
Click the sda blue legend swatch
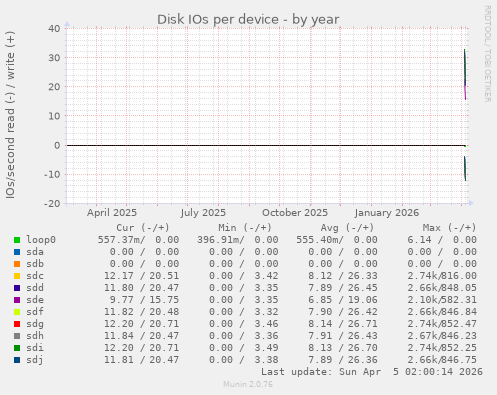pyautogui.click(x=17, y=252)
